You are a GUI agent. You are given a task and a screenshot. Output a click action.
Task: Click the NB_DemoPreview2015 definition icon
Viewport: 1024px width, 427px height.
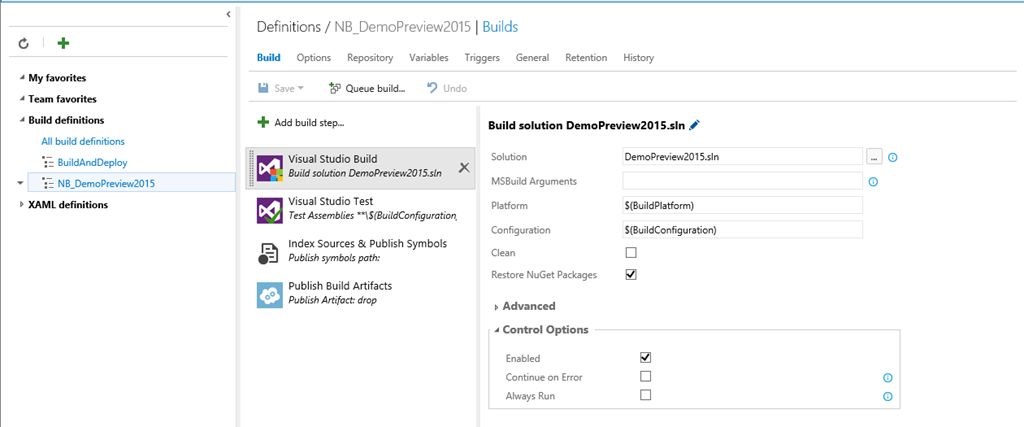[x=47, y=183]
